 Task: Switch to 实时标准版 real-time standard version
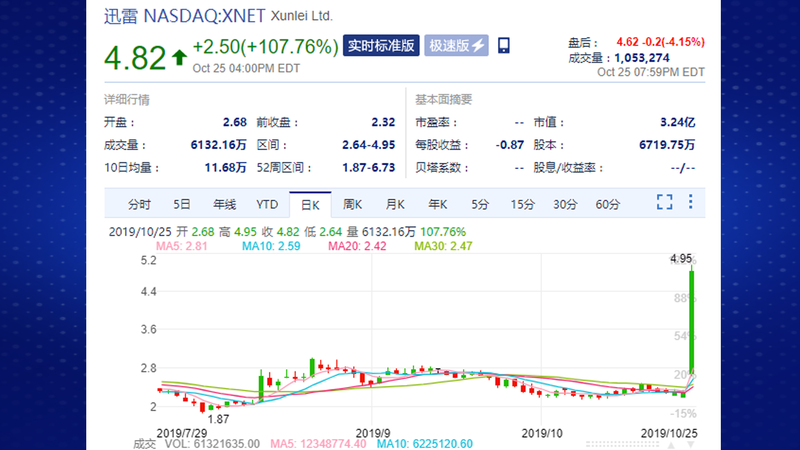(x=381, y=45)
